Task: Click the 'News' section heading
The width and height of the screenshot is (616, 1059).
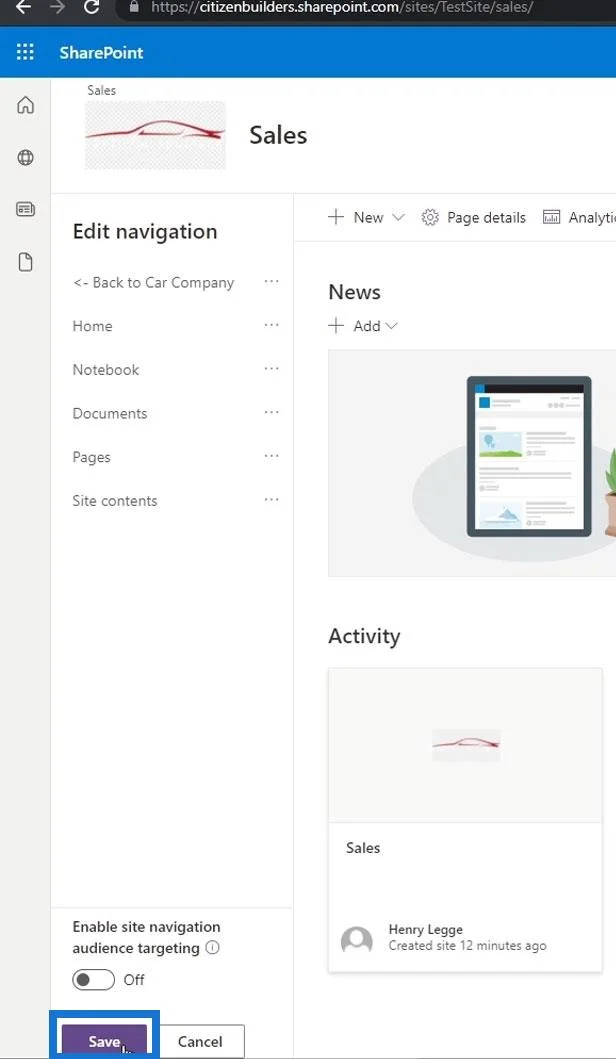Action: (355, 292)
